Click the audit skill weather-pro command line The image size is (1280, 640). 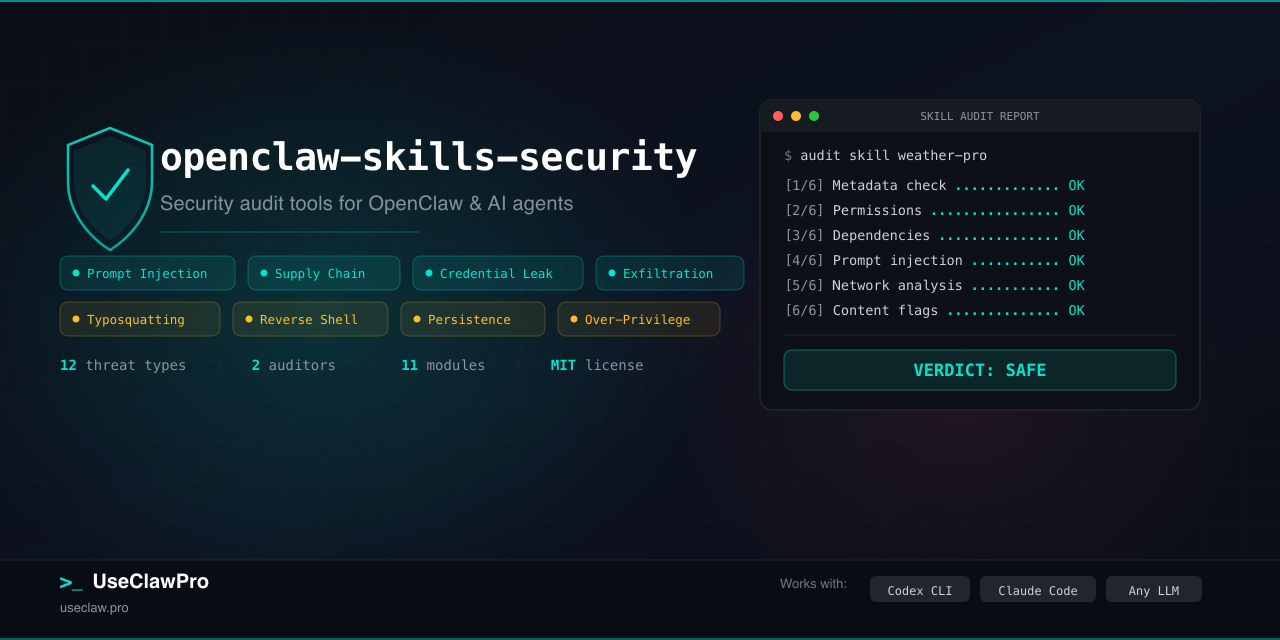[885, 155]
